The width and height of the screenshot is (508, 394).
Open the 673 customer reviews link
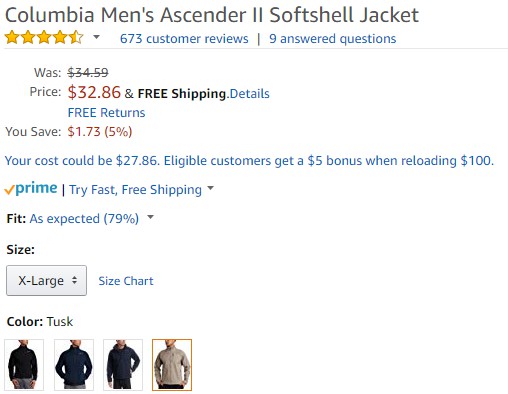(x=184, y=39)
